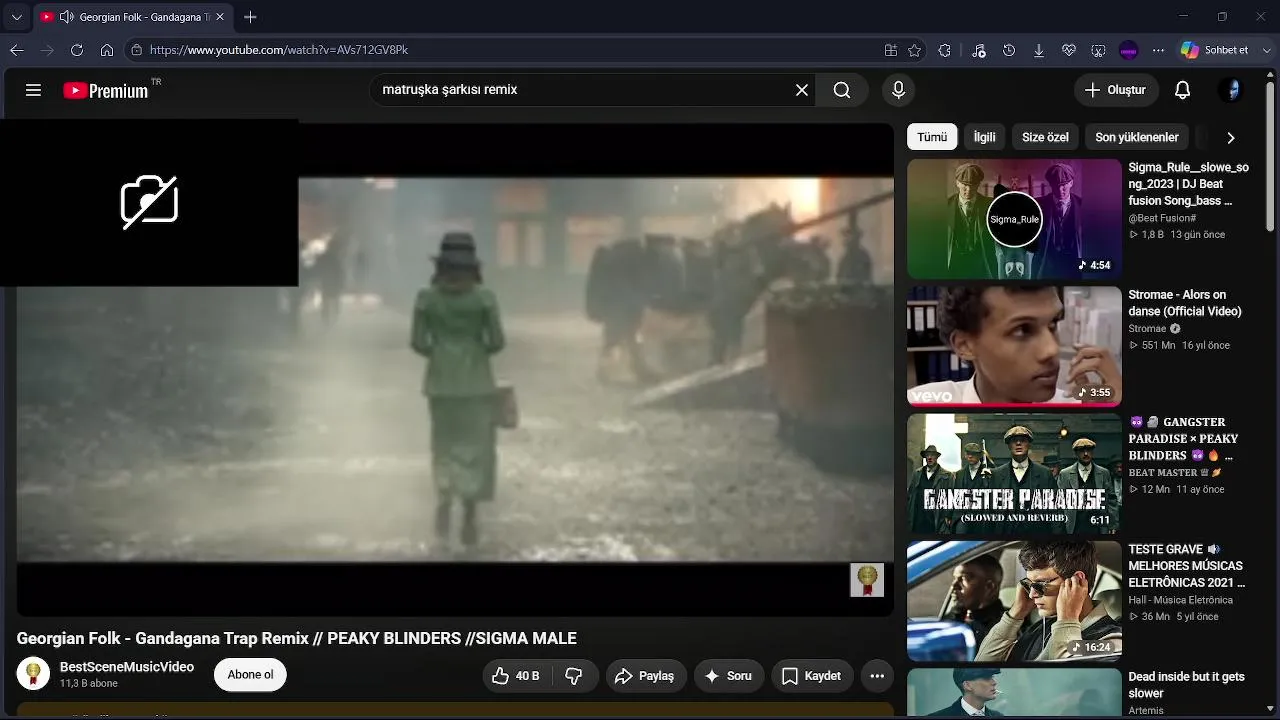Open the browser history icon
This screenshot has height=720, width=1280.
1009,50
